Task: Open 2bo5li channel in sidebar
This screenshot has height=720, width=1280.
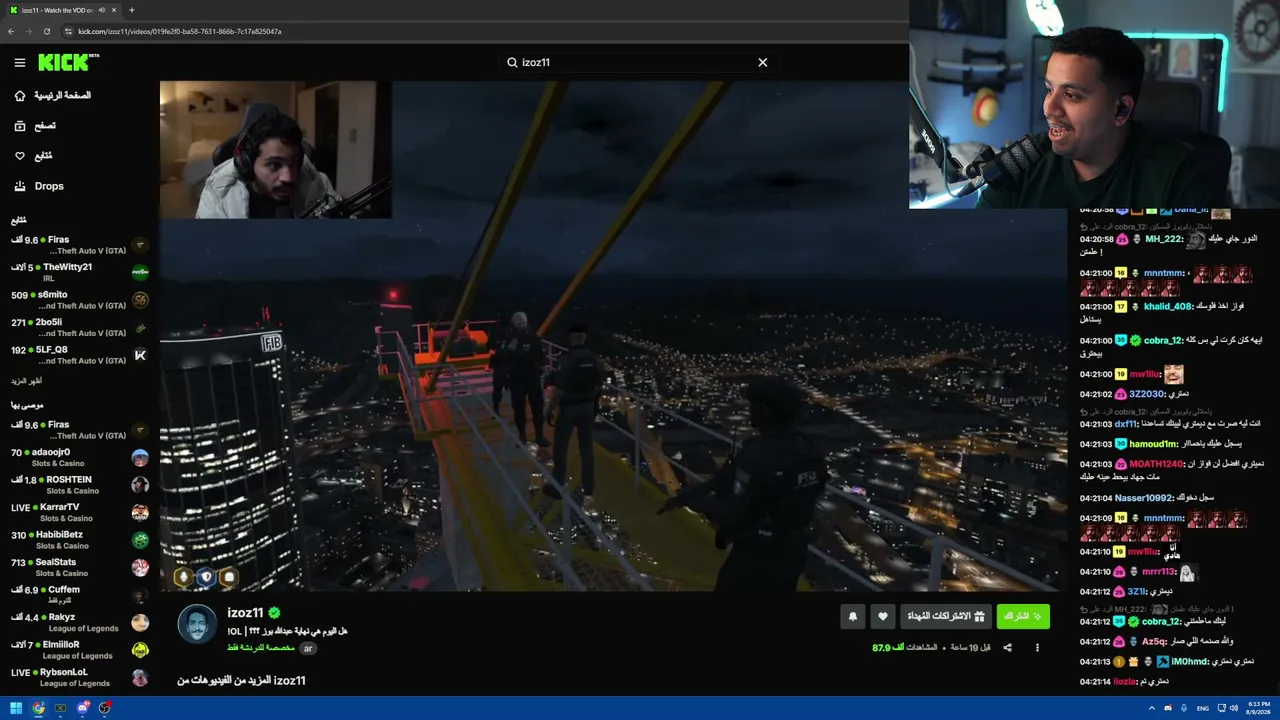Action: point(80,327)
